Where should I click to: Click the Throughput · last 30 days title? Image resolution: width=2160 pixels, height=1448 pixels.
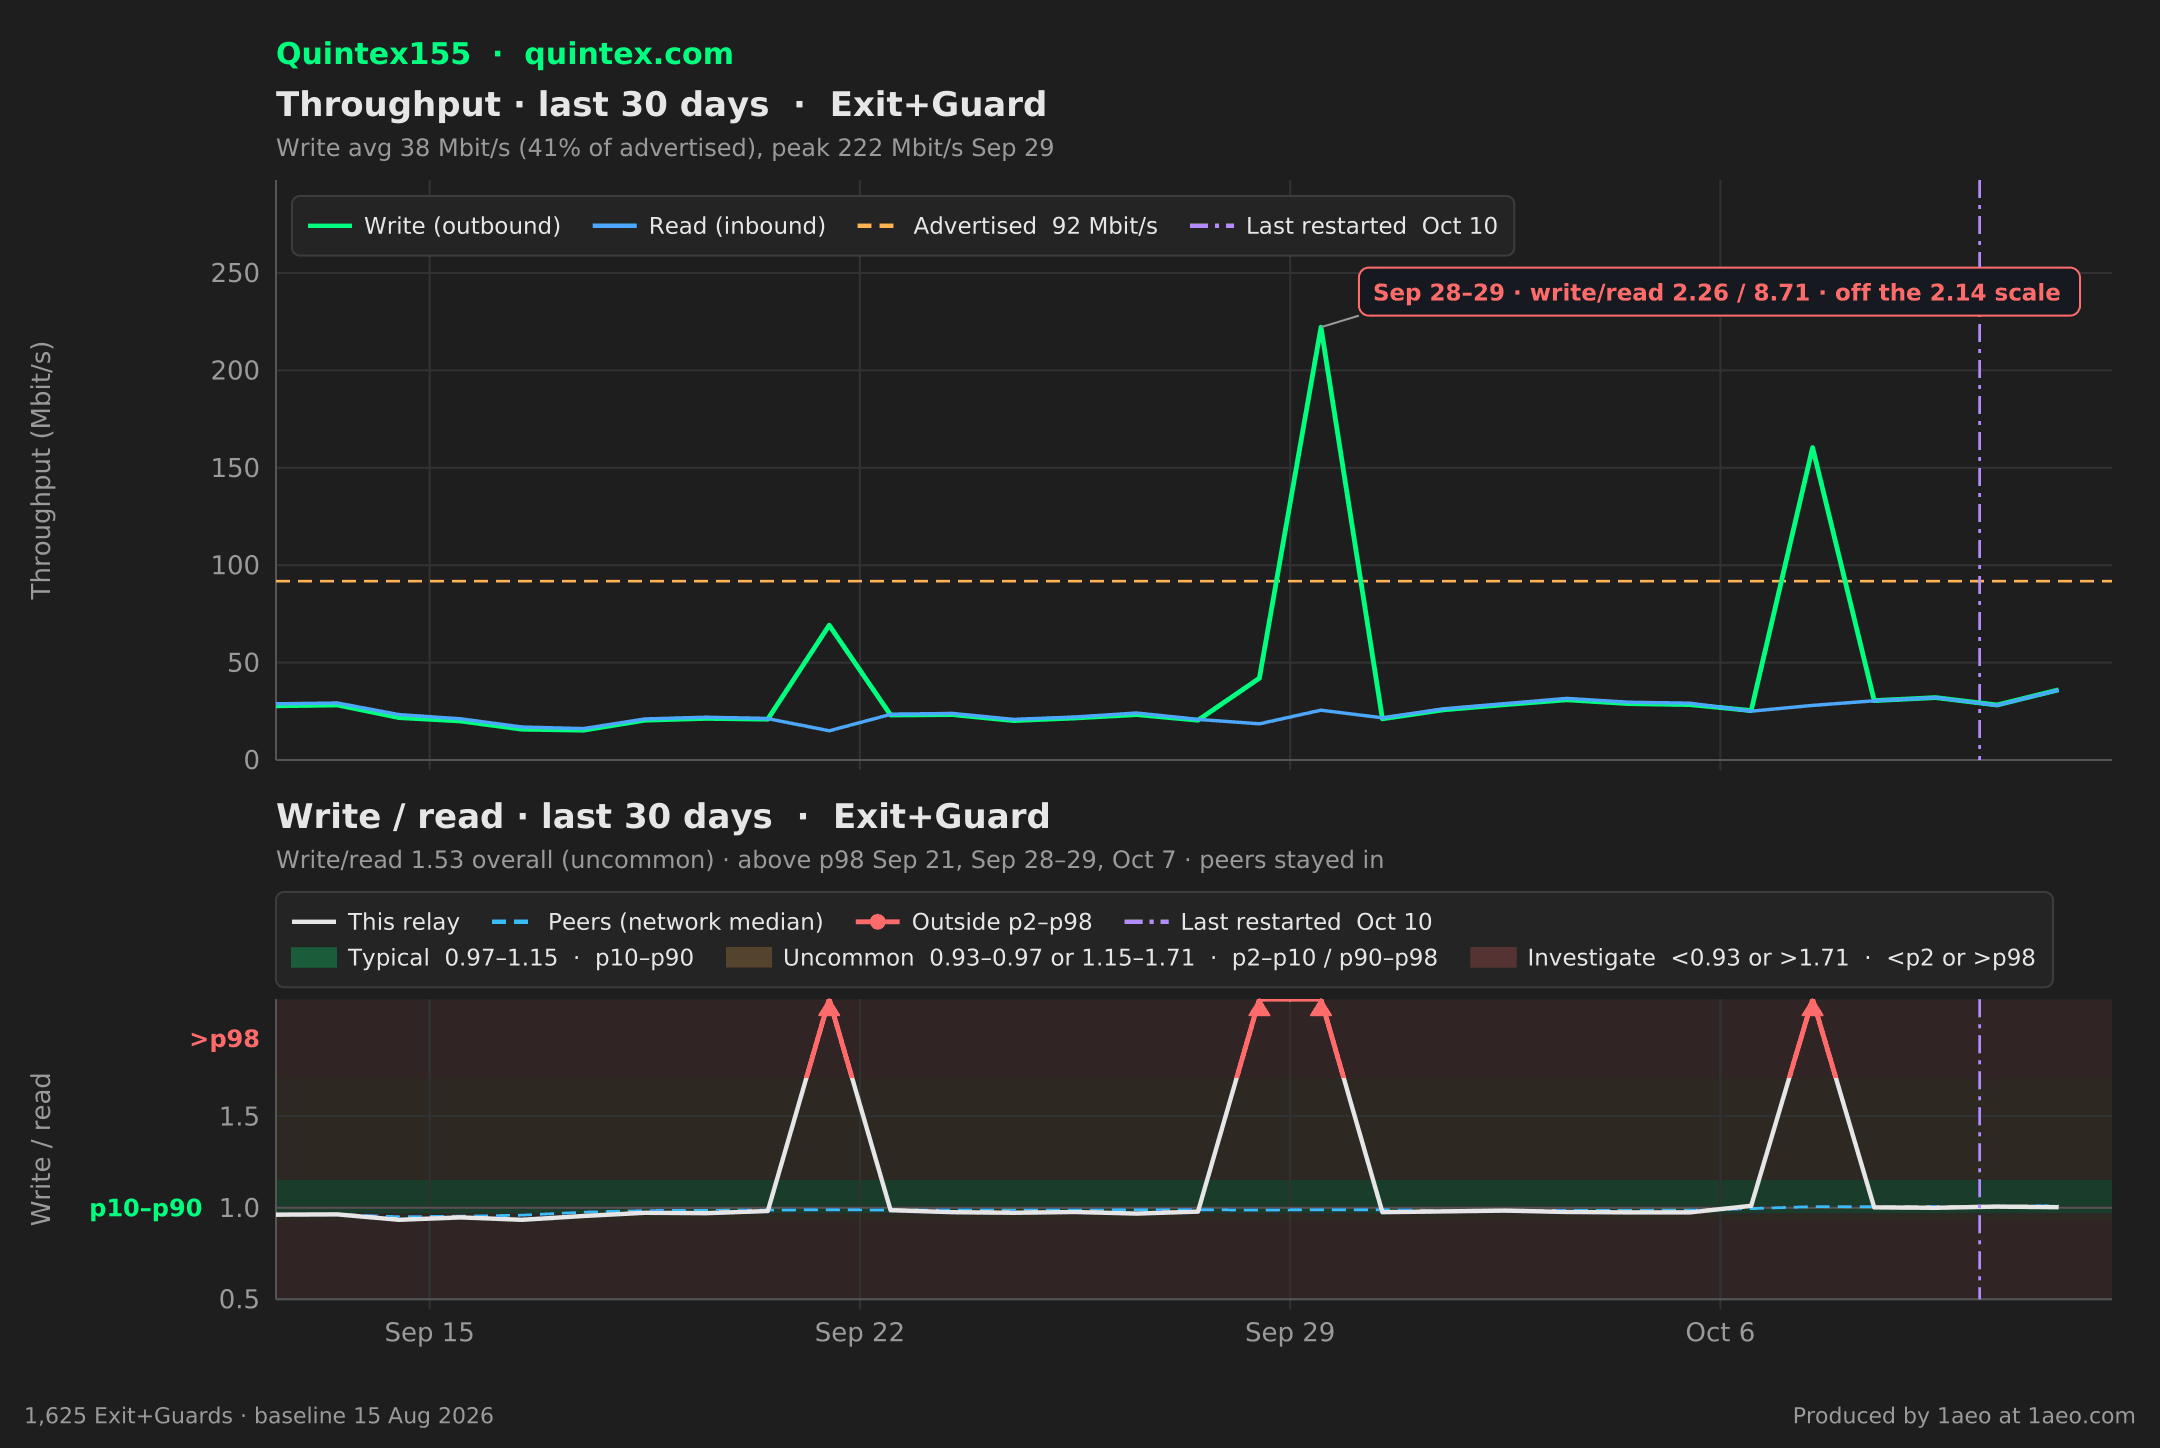pyautogui.click(x=661, y=105)
